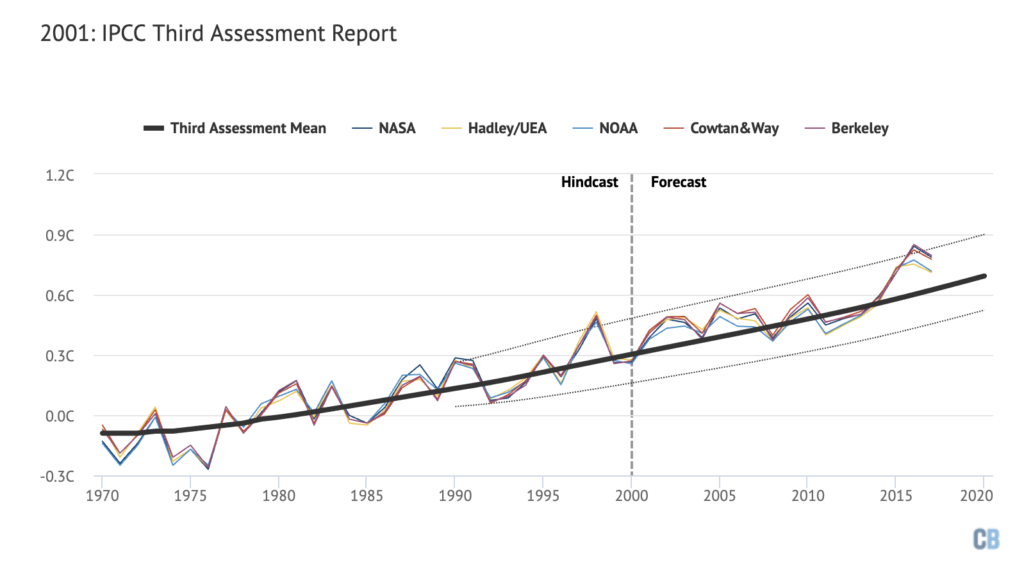The image size is (1024, 565).
Task: Click the 1980 x-axis label
Action: 279,496
